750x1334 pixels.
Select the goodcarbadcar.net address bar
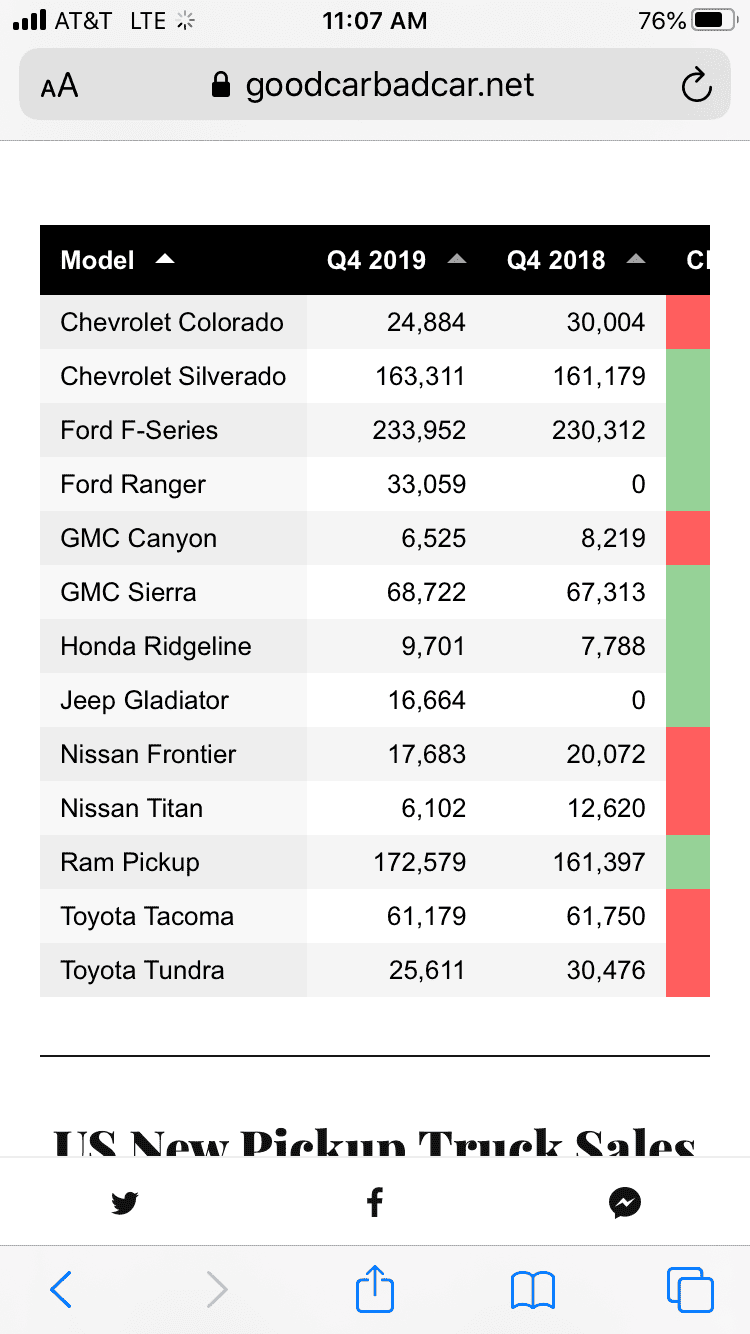click(375, 85)
